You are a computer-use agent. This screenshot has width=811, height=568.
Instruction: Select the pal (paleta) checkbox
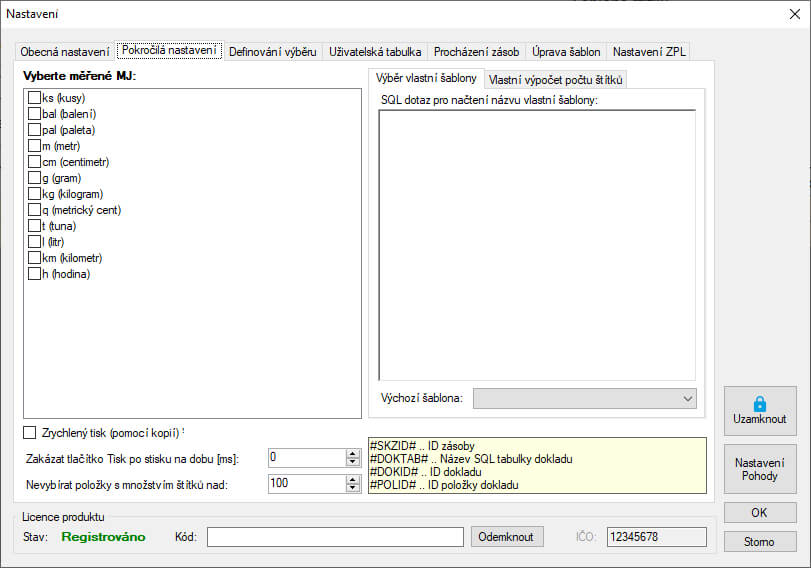coord(35,130)
